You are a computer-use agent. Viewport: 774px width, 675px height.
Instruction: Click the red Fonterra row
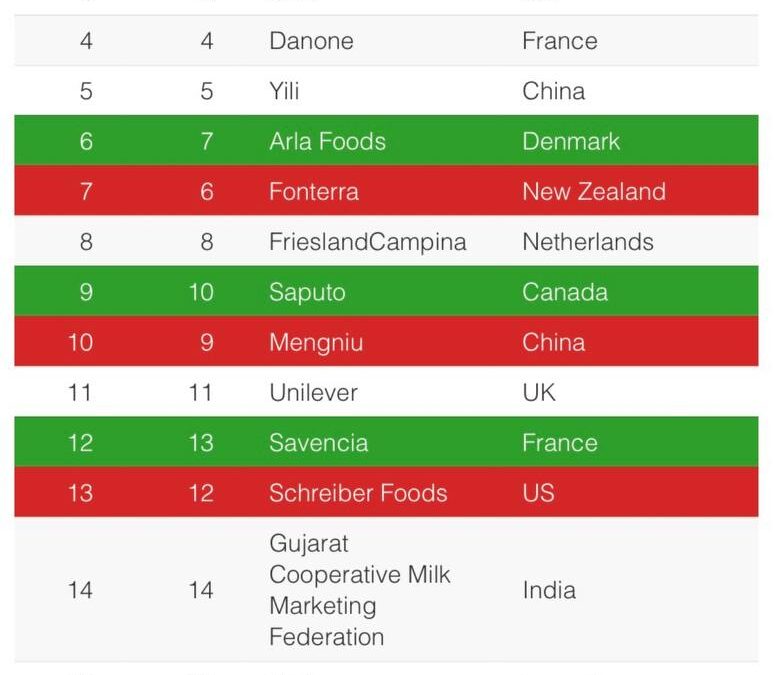click(x=387, y=191)
